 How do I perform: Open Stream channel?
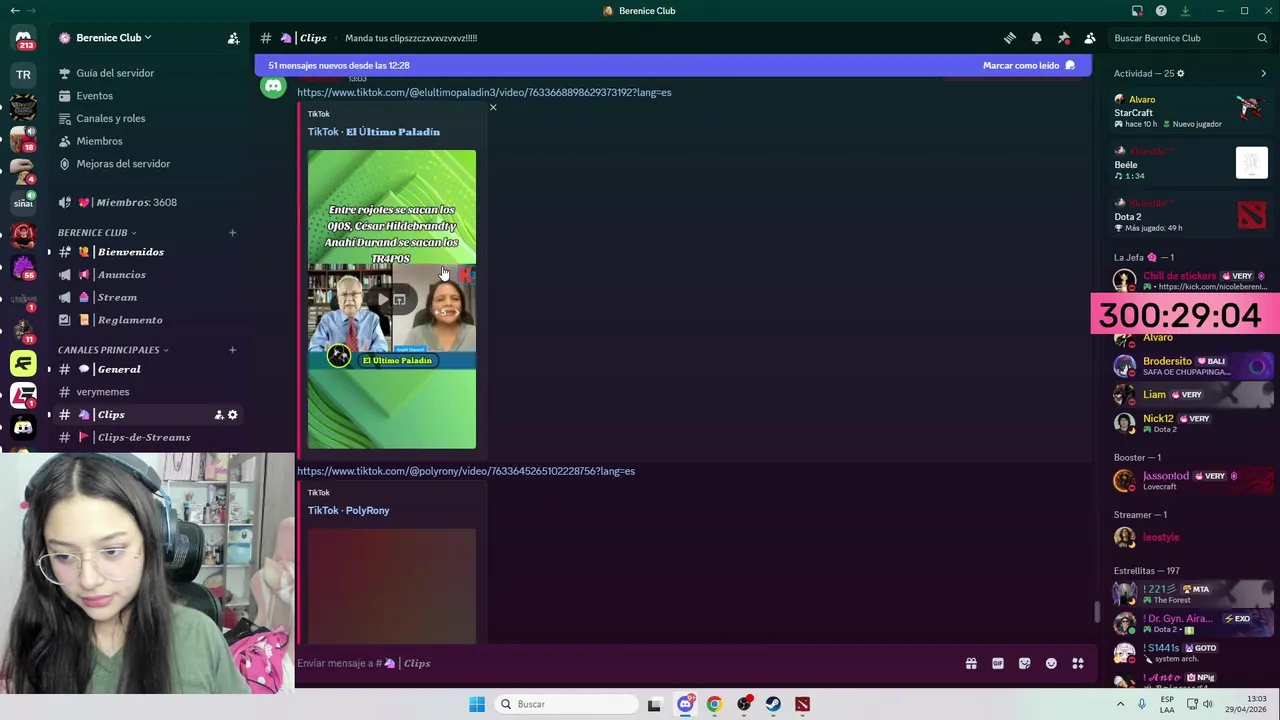pyautogui.click(x=147, y=297)
